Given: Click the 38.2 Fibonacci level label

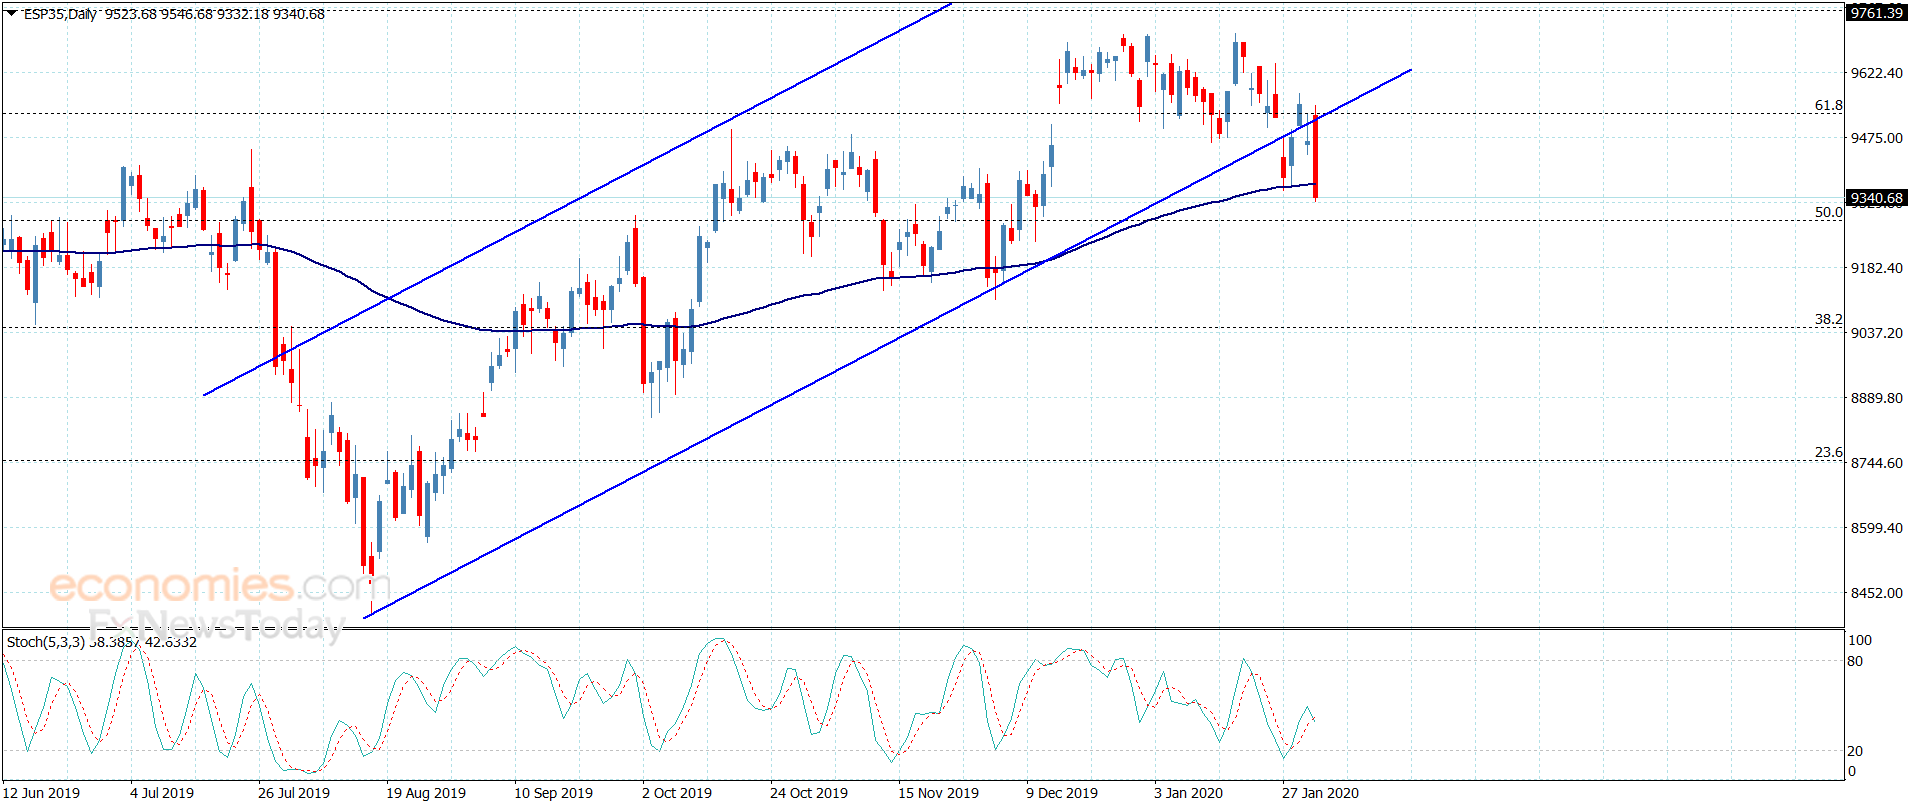Looking at the screenshot, I should pos(1828,319).
